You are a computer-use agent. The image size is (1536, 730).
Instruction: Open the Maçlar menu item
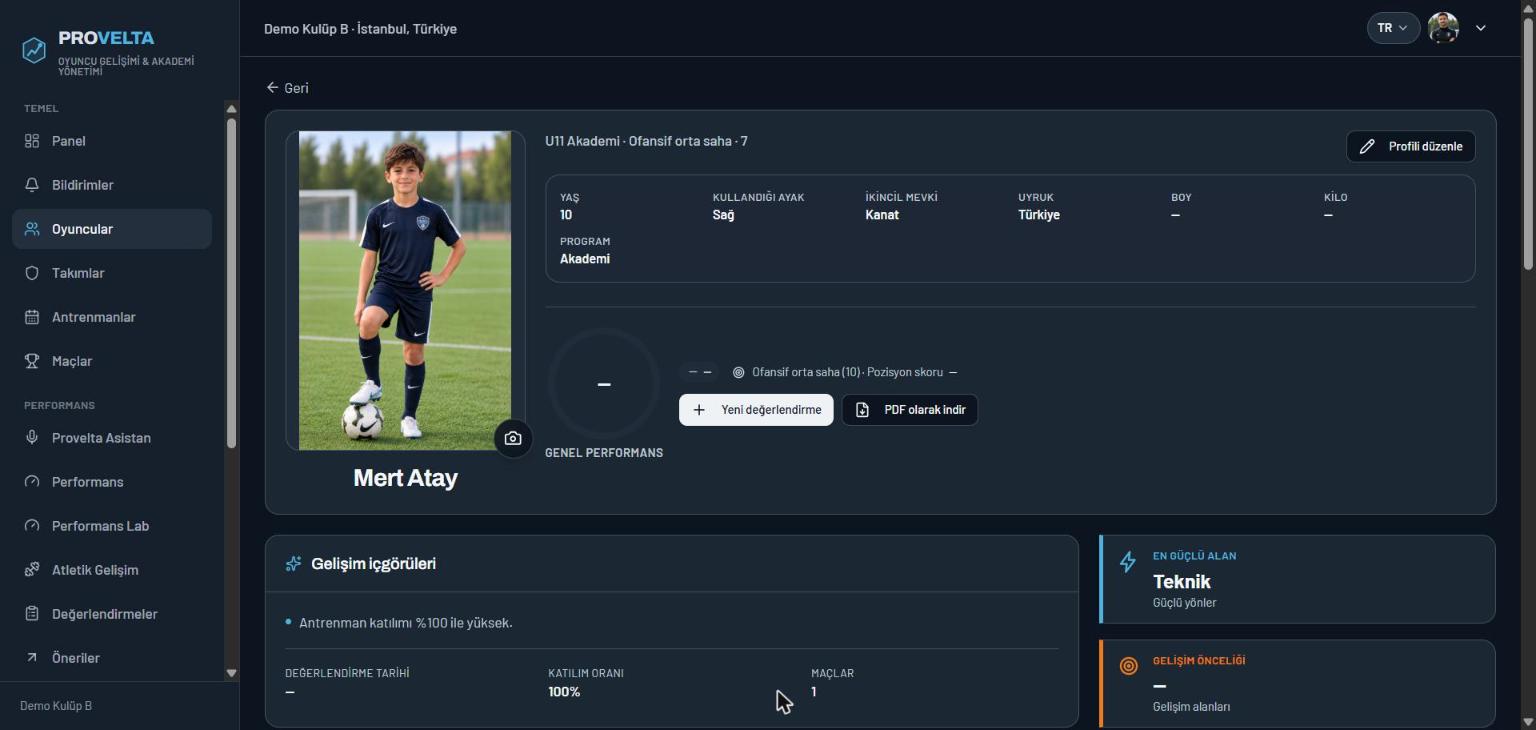(x=112, y=361)
